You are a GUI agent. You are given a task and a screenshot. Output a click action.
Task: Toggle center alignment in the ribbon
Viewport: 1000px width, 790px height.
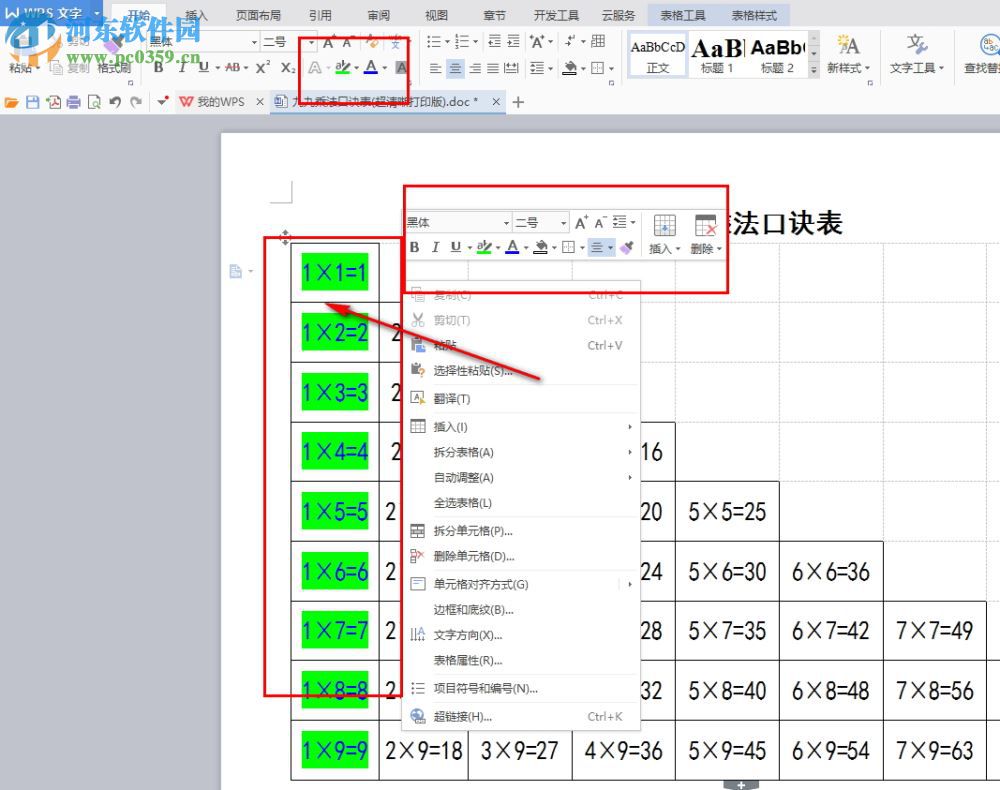coord(454,68)
